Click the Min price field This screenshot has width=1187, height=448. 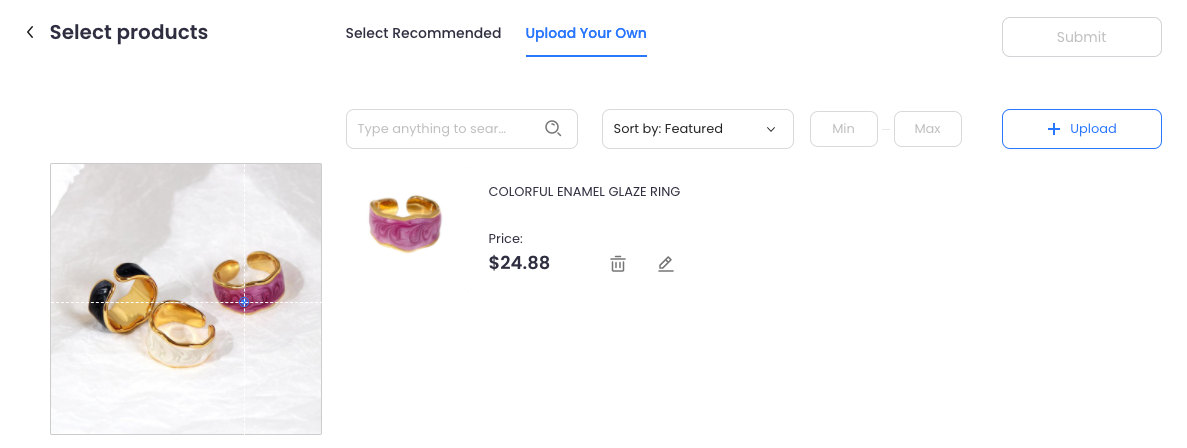pyautogui.click(x=844, y=129)
